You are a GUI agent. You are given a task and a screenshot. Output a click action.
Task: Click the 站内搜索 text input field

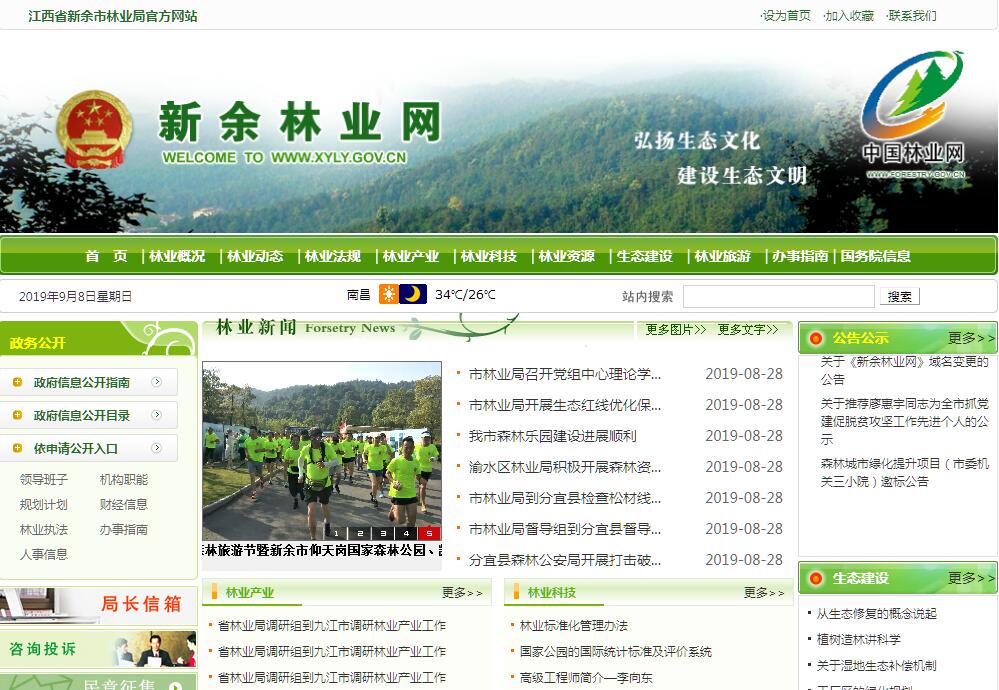coord(778,296)
